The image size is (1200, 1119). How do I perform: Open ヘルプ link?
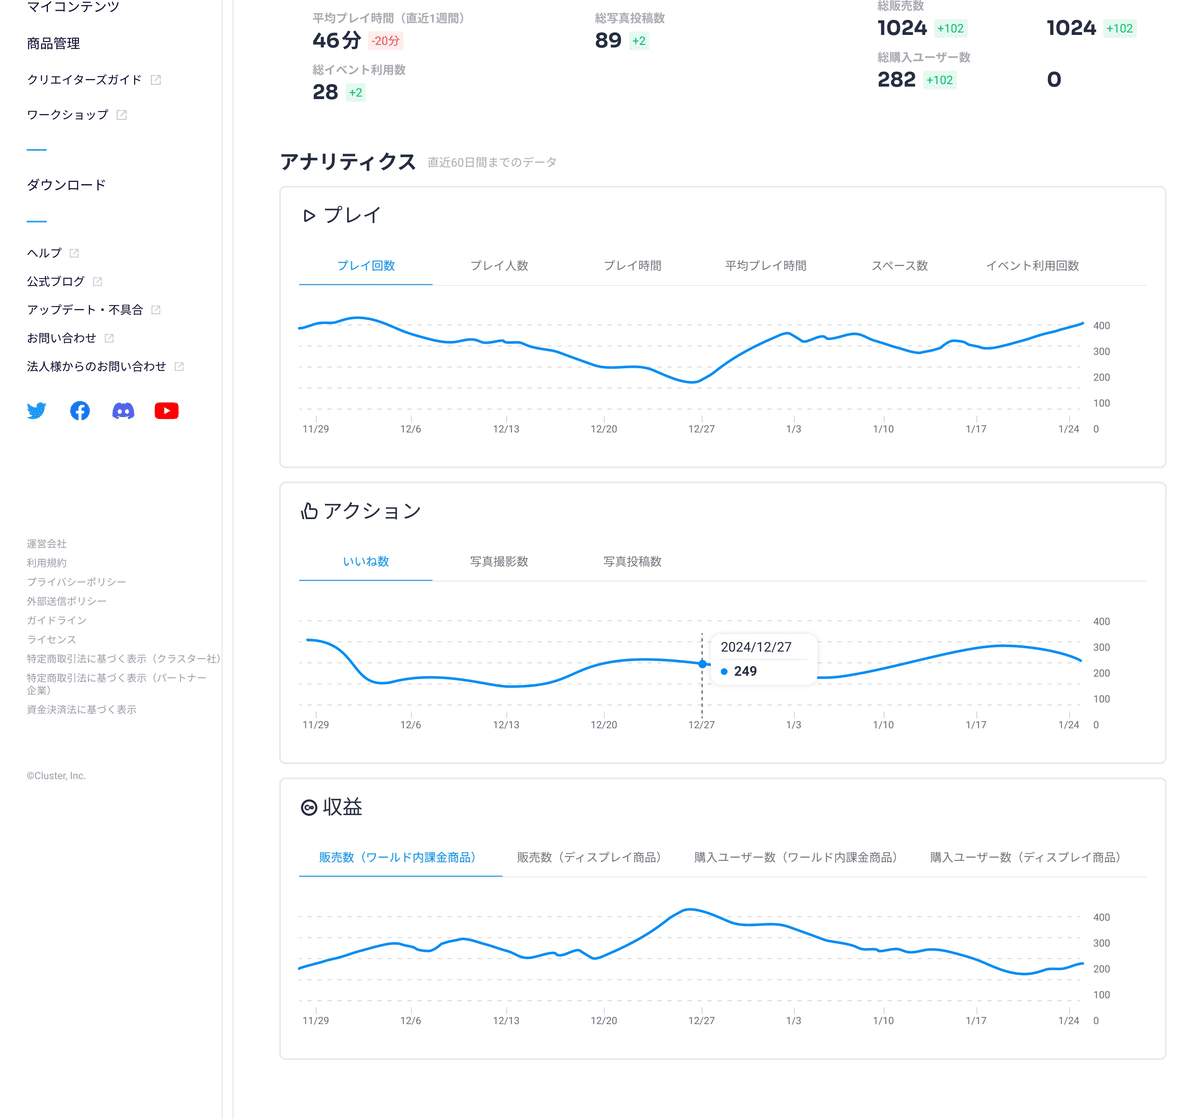(44, 253)
